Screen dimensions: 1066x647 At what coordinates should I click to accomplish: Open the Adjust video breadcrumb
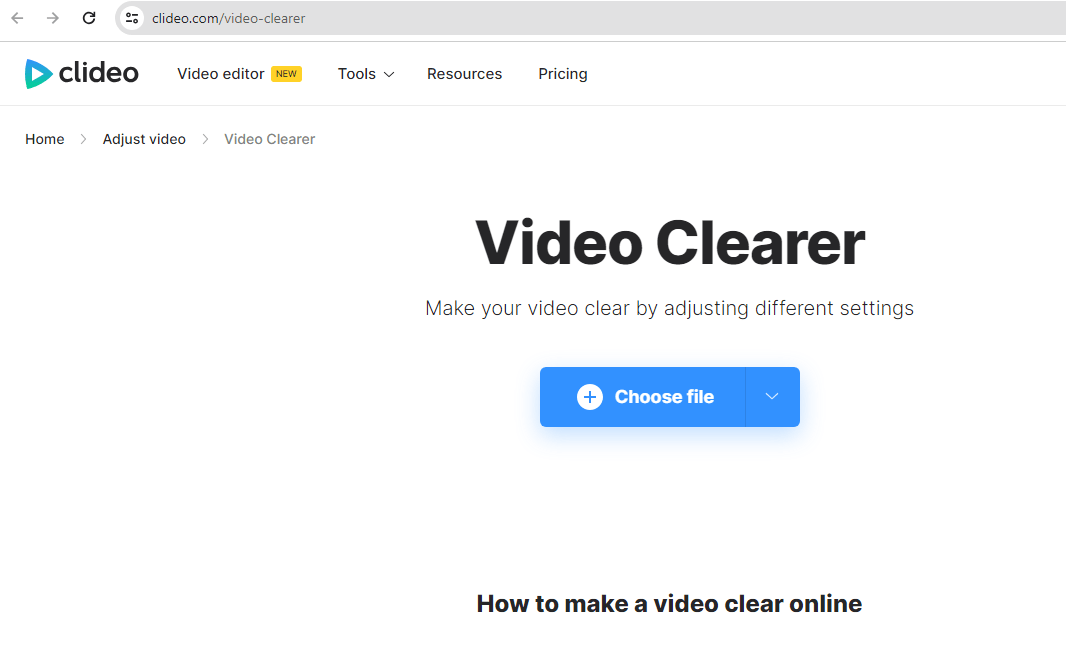[x=143, y=138]
